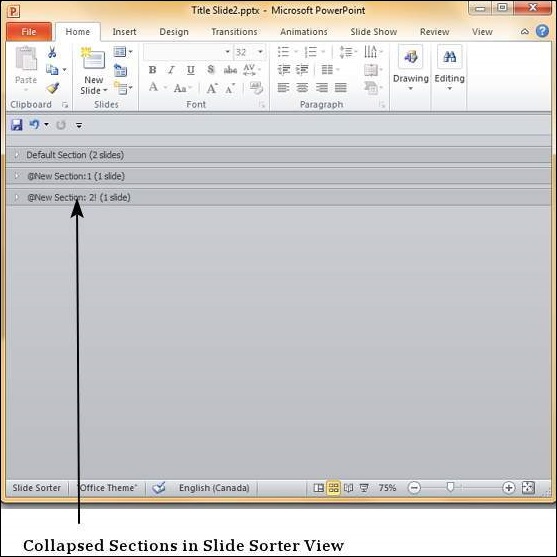557x557 pixels.
Task: Click the Increase Font Size icon
Action: coord(212,88)
